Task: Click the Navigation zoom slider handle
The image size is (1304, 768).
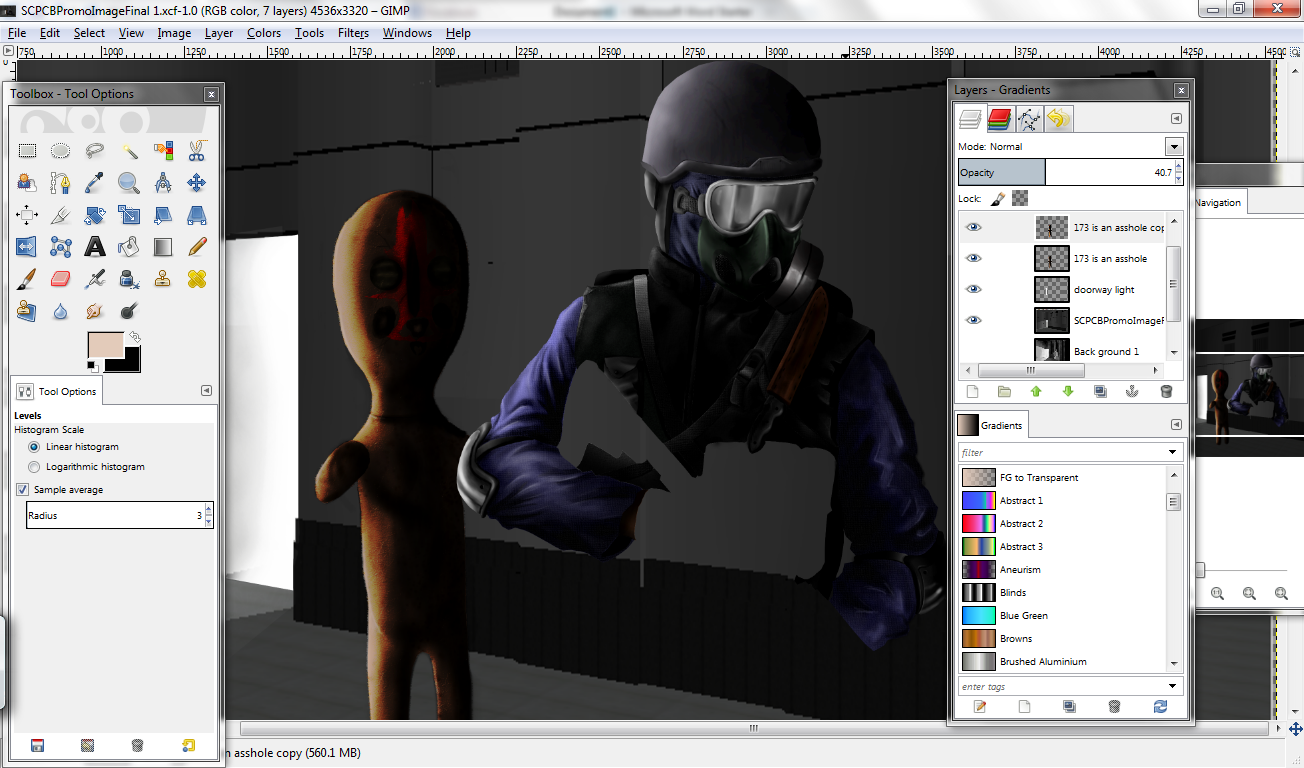Action: click(1199, 570)
